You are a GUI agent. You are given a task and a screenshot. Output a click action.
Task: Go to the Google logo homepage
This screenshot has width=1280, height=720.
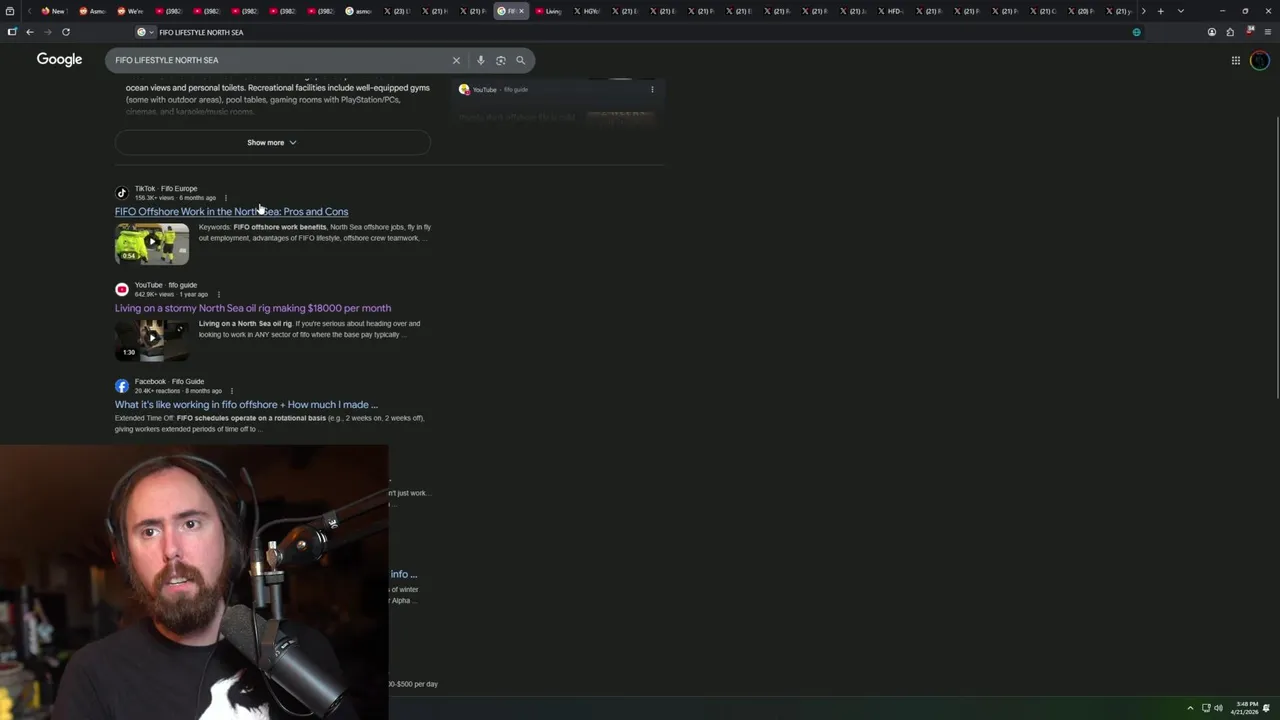coord(59,60)
